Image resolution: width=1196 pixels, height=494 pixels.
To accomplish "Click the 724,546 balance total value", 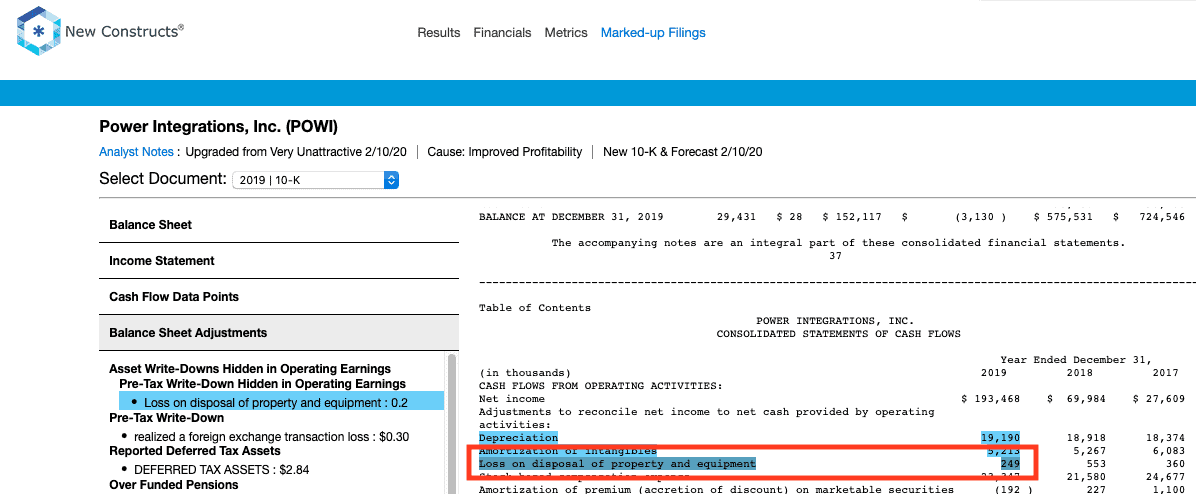I will pos(1164,217).
